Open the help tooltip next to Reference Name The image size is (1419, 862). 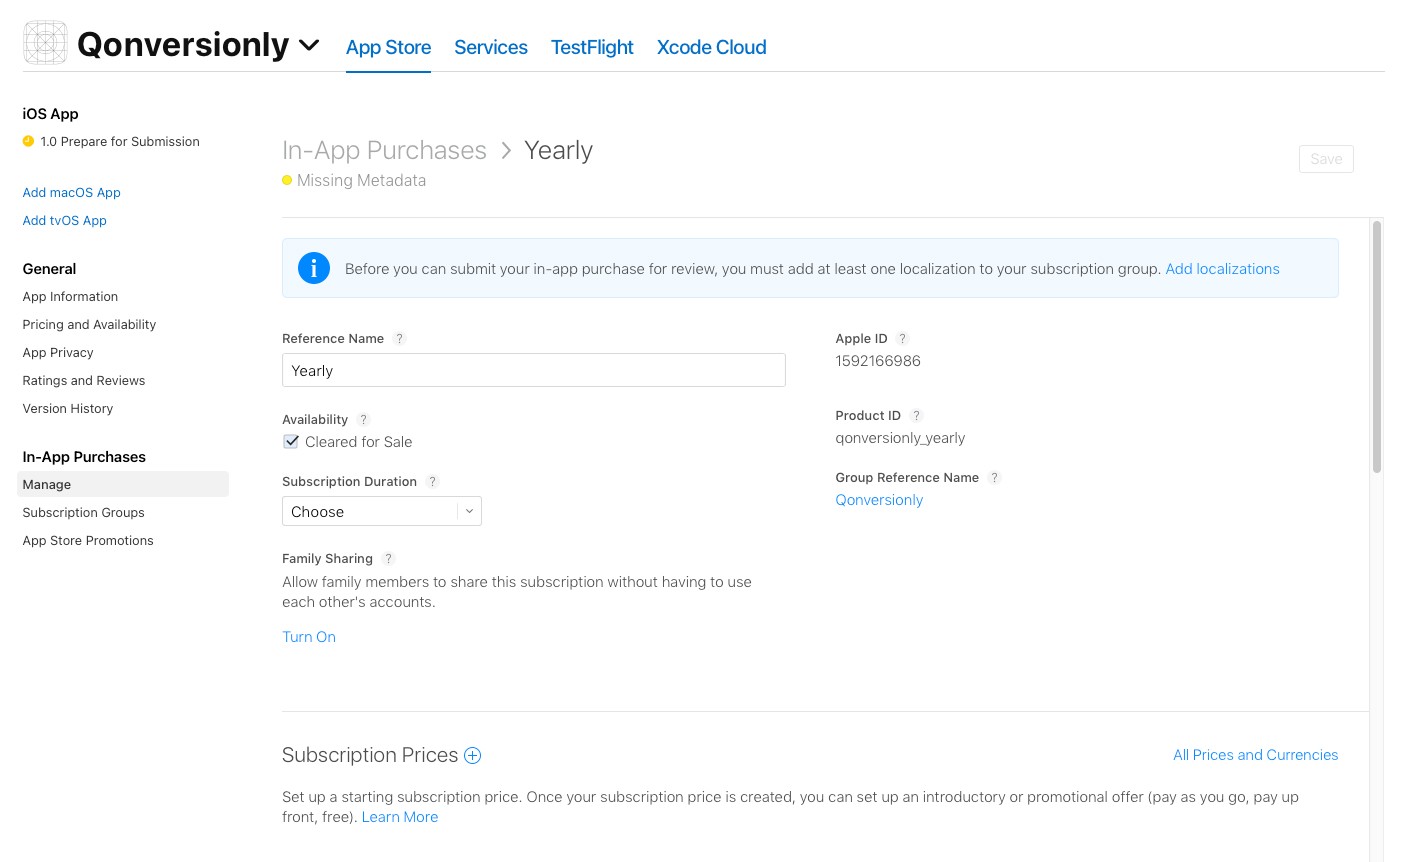(399, 338)
